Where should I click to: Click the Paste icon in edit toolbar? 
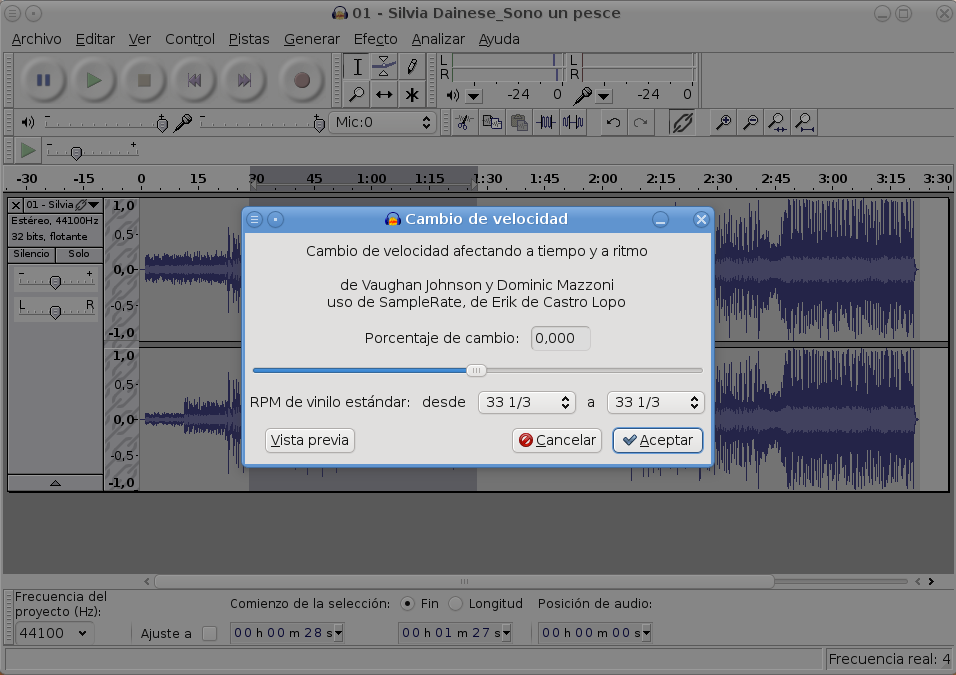pyautogui.click(x=519, y=123)
